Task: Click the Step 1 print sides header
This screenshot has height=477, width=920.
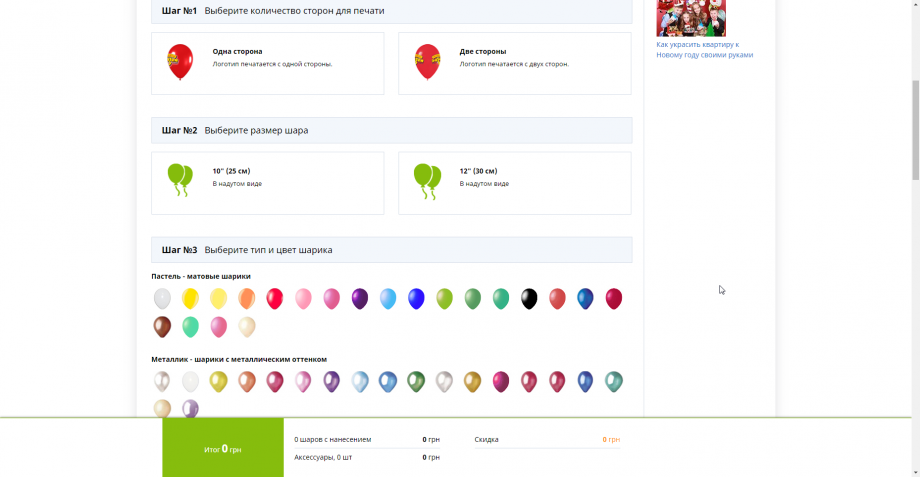Action: (391, 11)
